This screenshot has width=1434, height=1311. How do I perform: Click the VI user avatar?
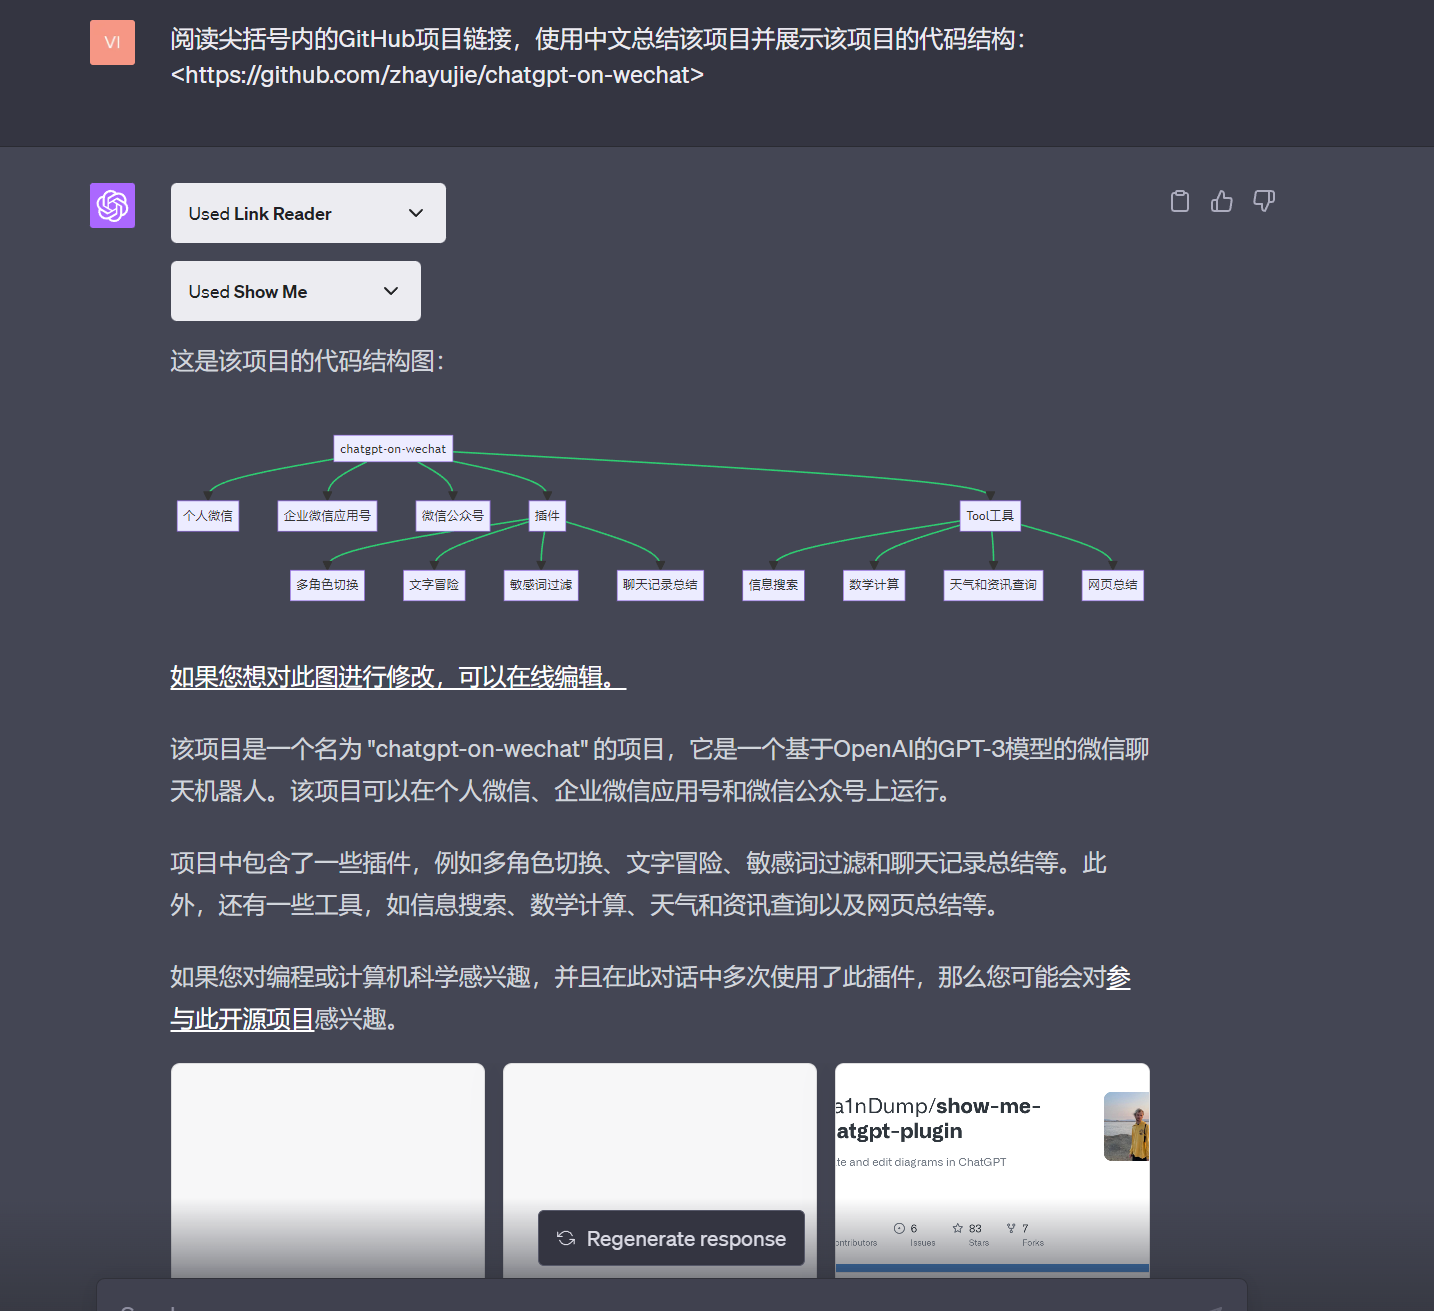click(112, 42)
